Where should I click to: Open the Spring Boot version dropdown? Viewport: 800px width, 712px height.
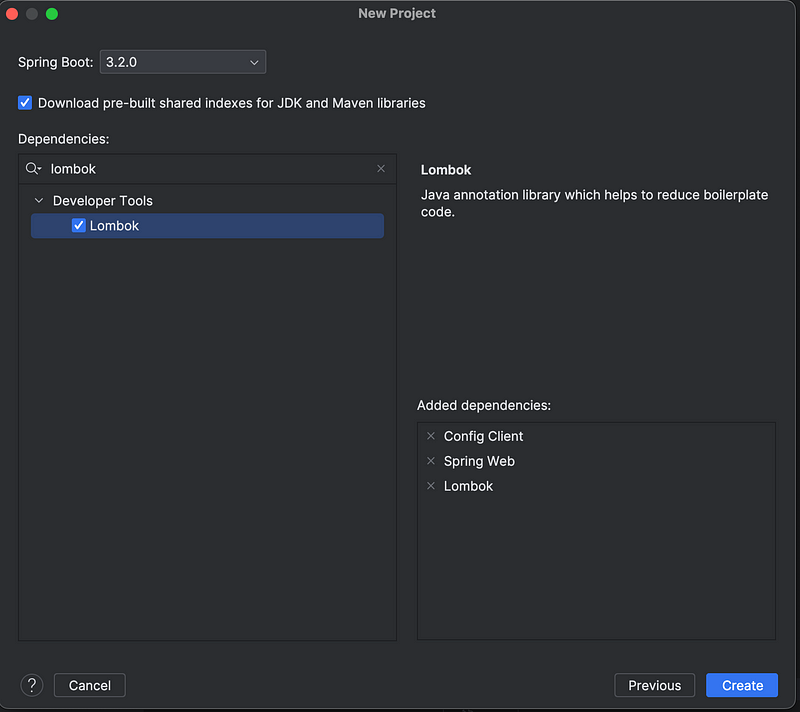click(x=183, y=62)
